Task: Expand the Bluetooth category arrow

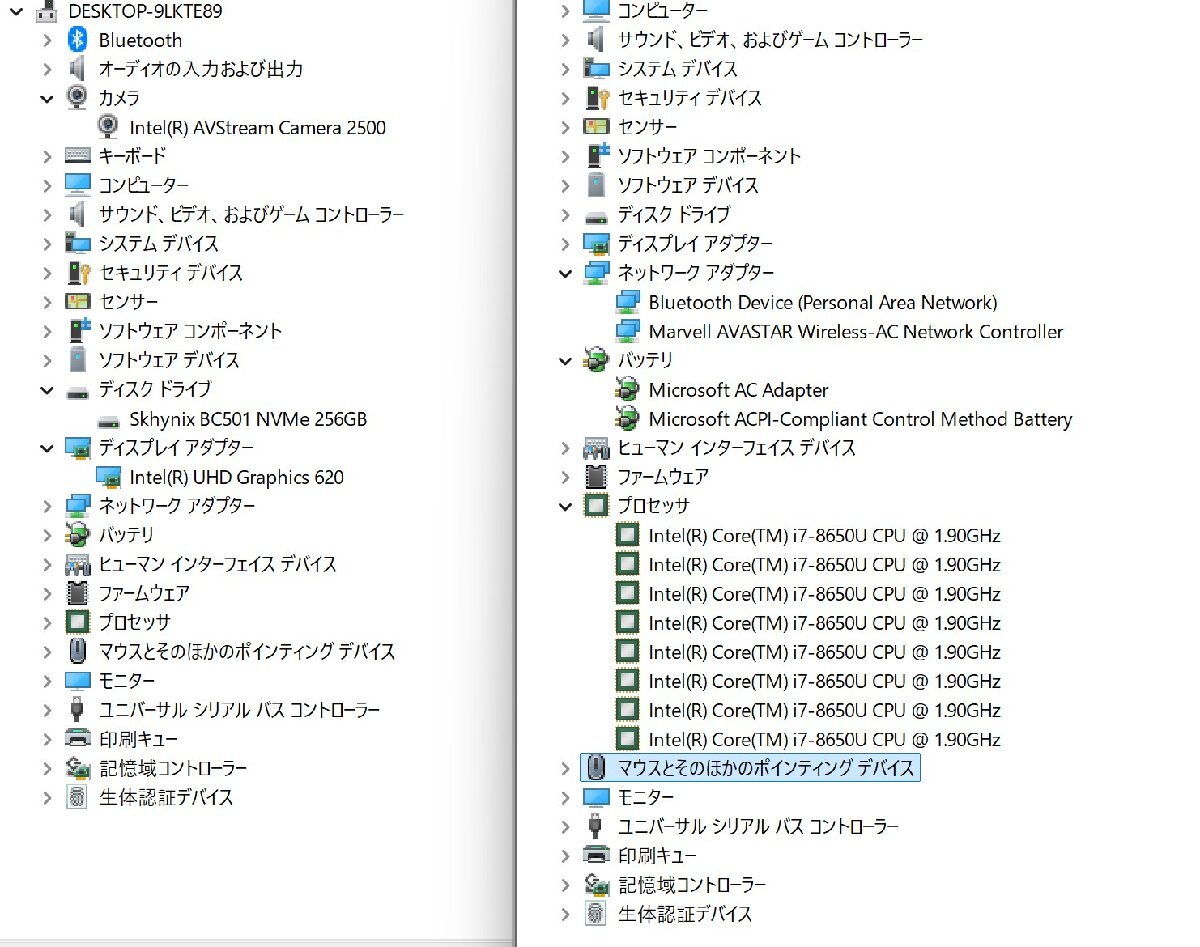Action: click(47, 40)
